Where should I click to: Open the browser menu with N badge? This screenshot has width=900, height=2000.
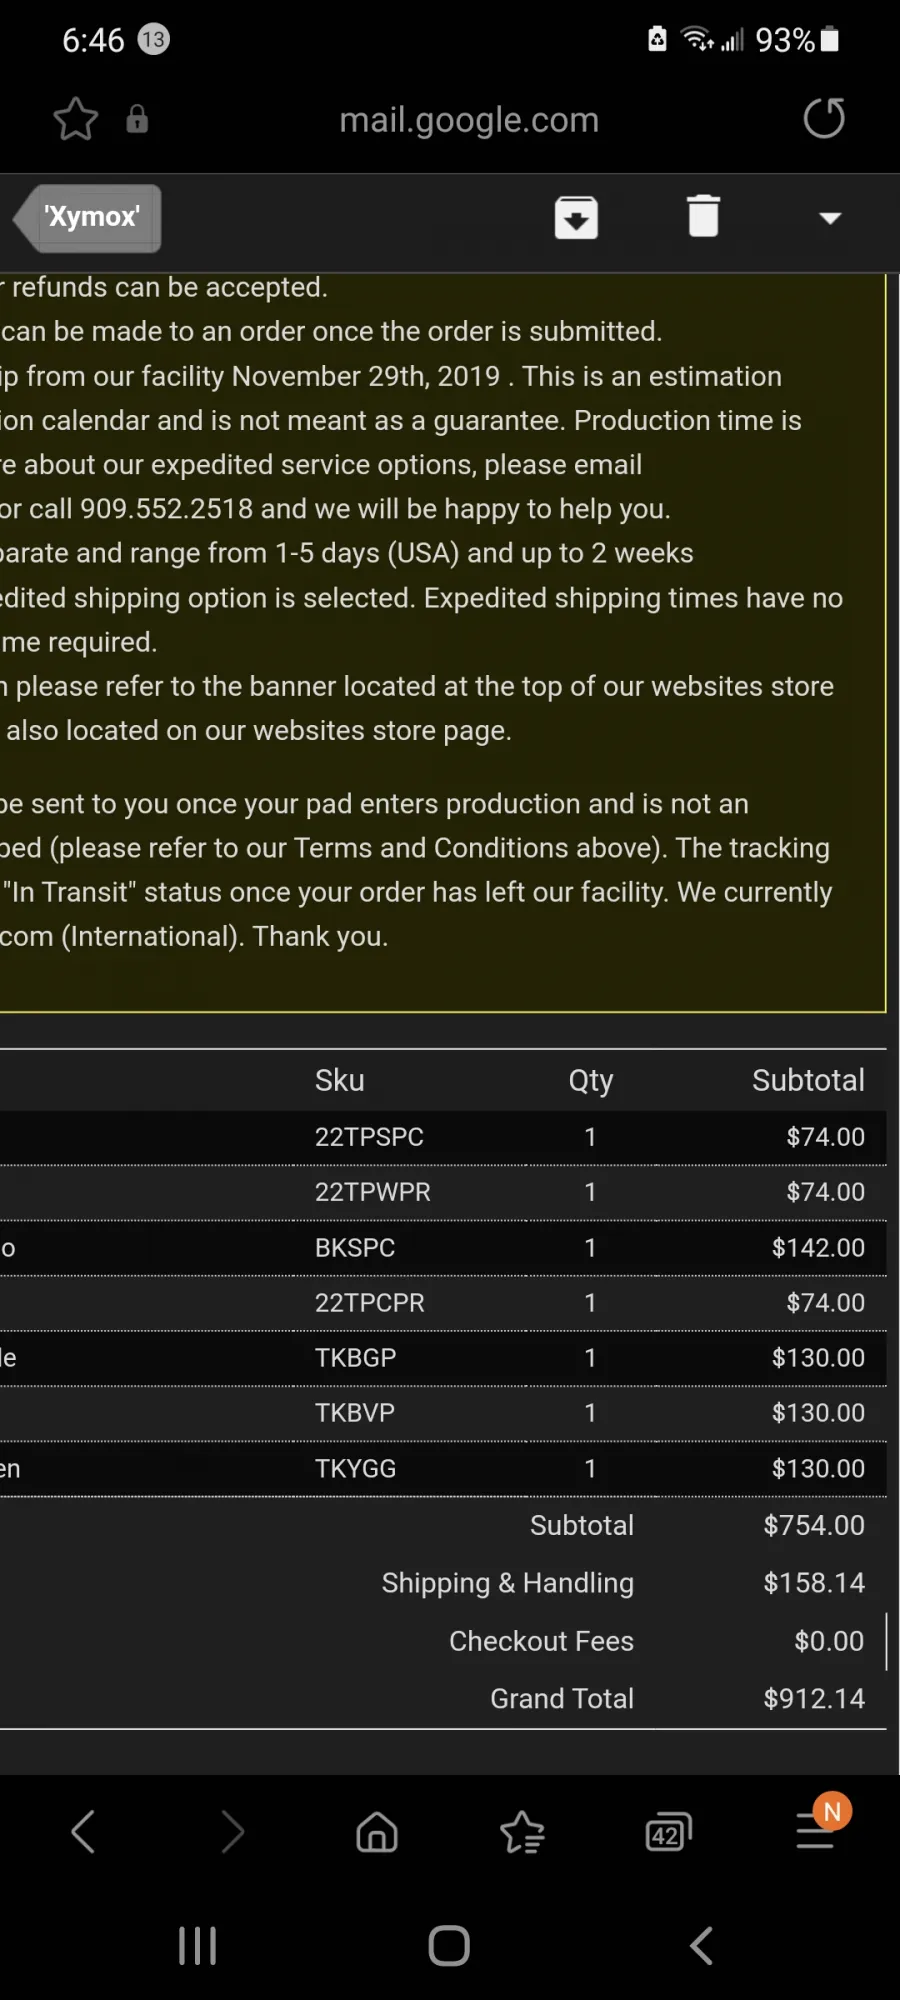tap(816, 1830)
